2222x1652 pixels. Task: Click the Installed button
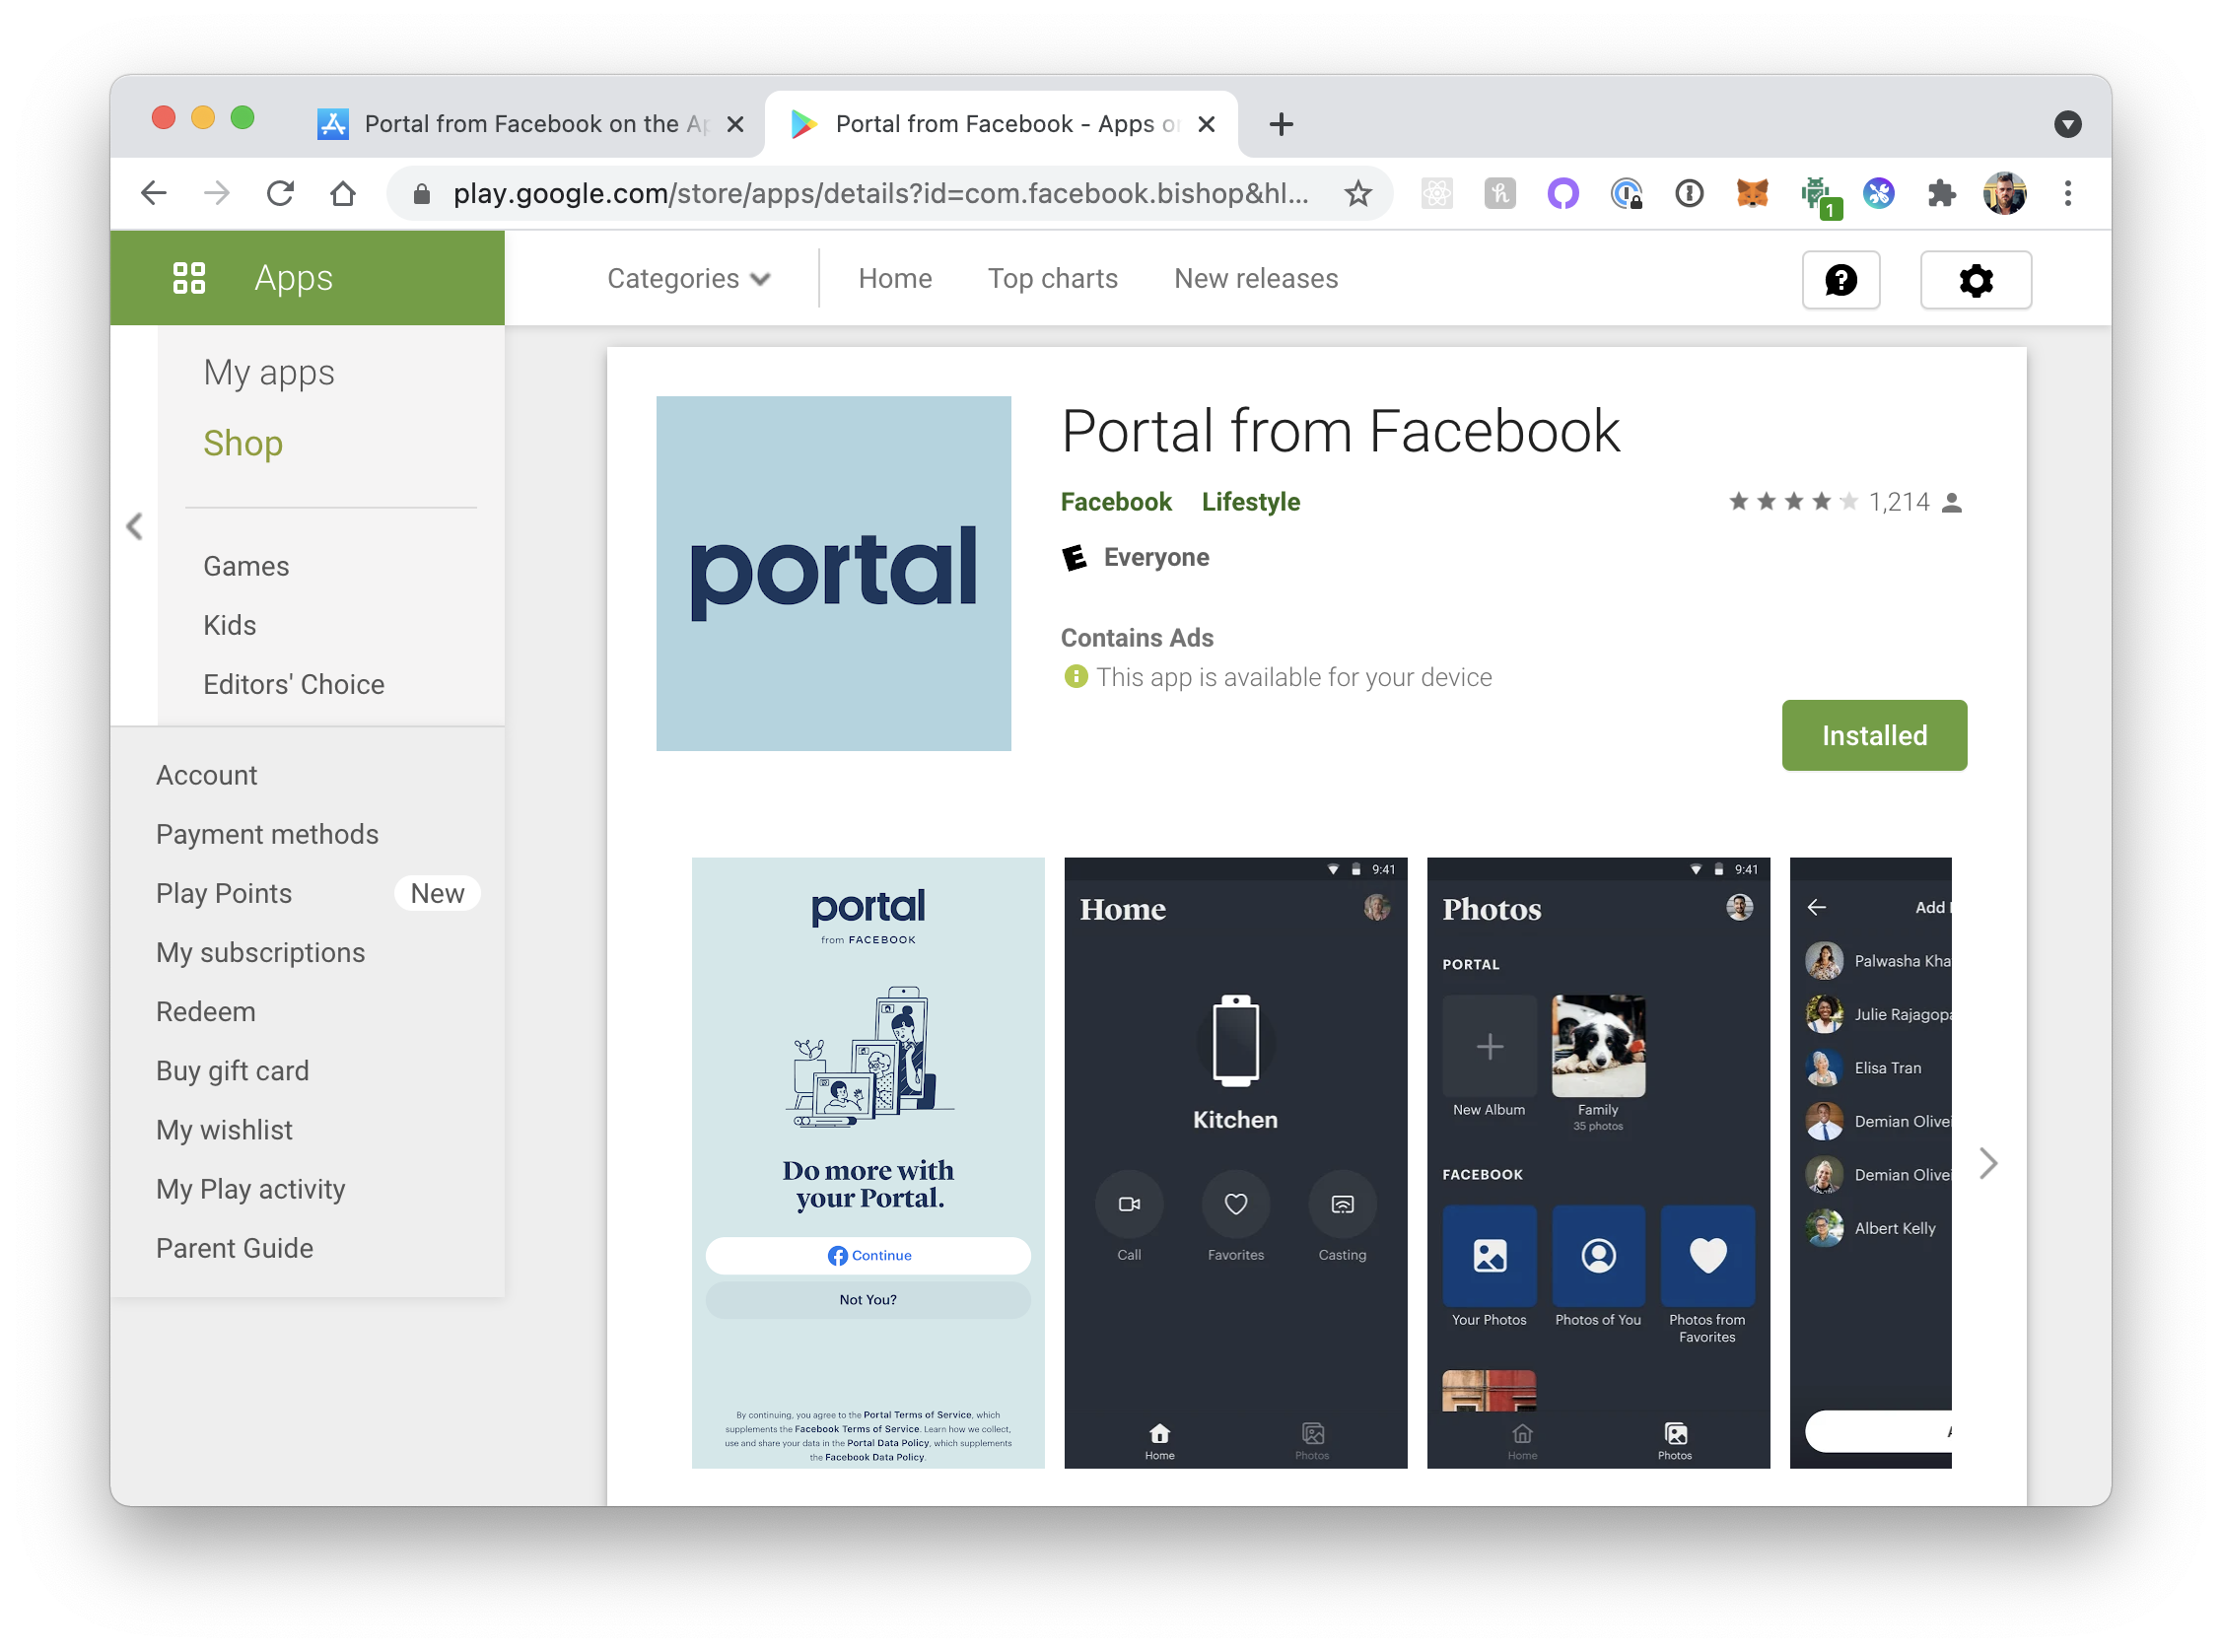pos(1873,735)
